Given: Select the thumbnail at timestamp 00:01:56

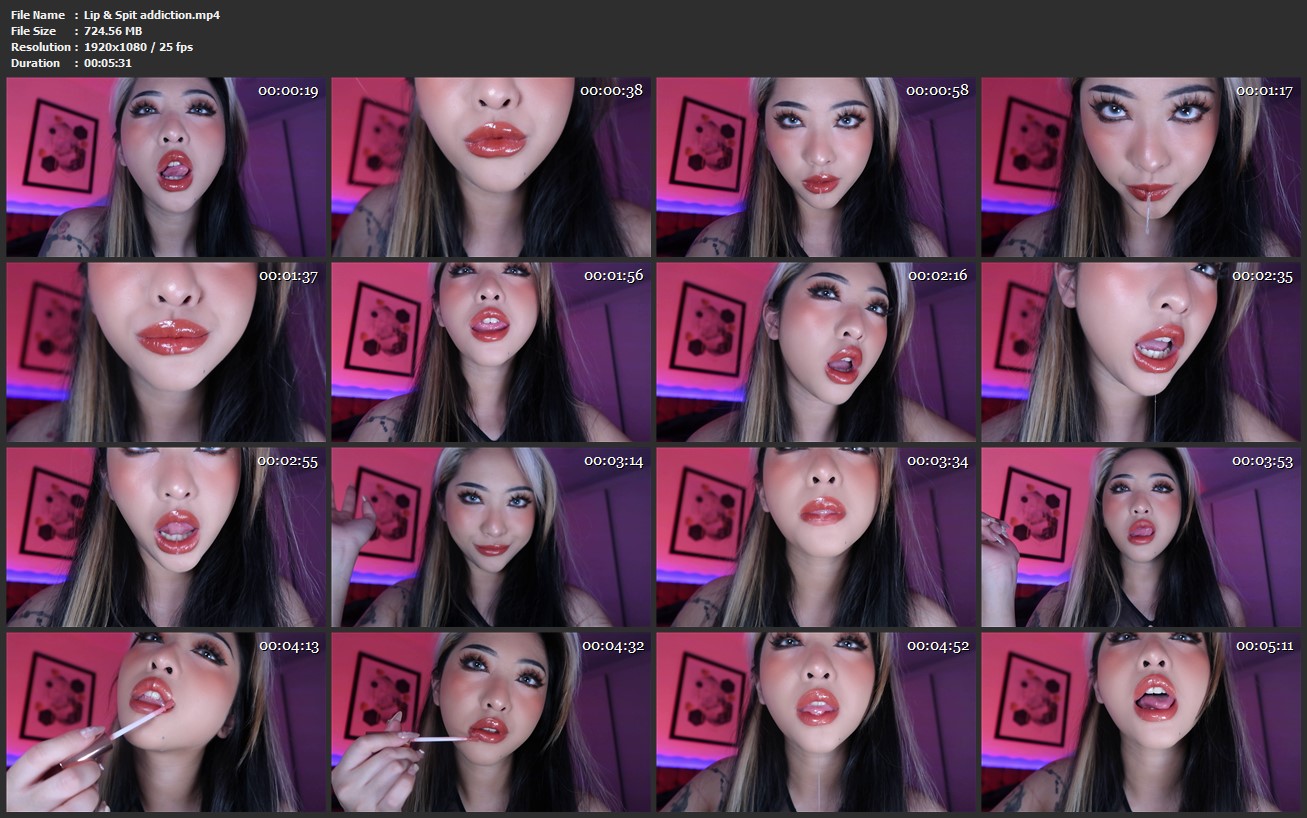Looking at the screenshot, I should pos(491,352).
